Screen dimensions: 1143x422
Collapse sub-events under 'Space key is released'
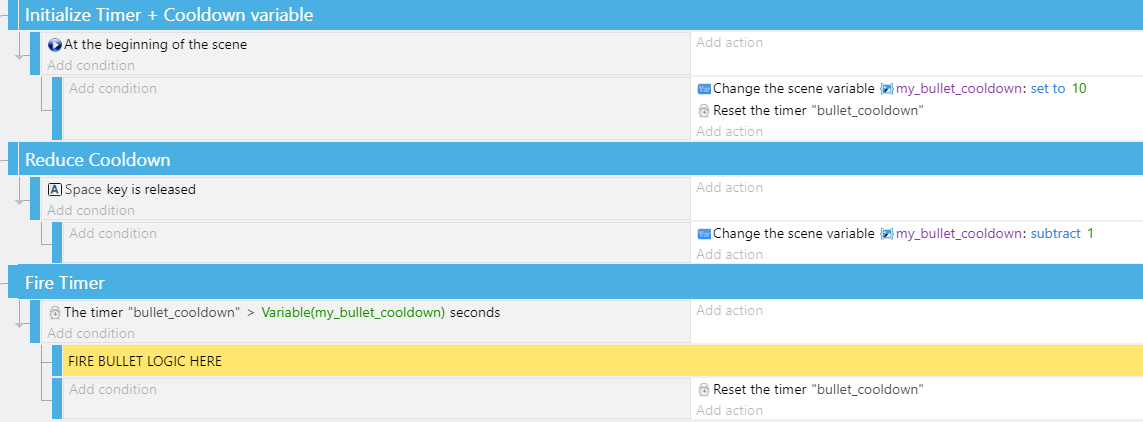pyautogui.click(x=21, y=193)
